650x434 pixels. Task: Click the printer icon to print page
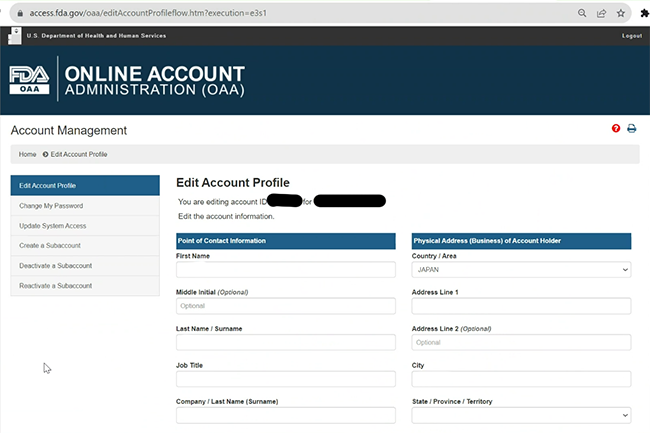click(x=631, y=129)
